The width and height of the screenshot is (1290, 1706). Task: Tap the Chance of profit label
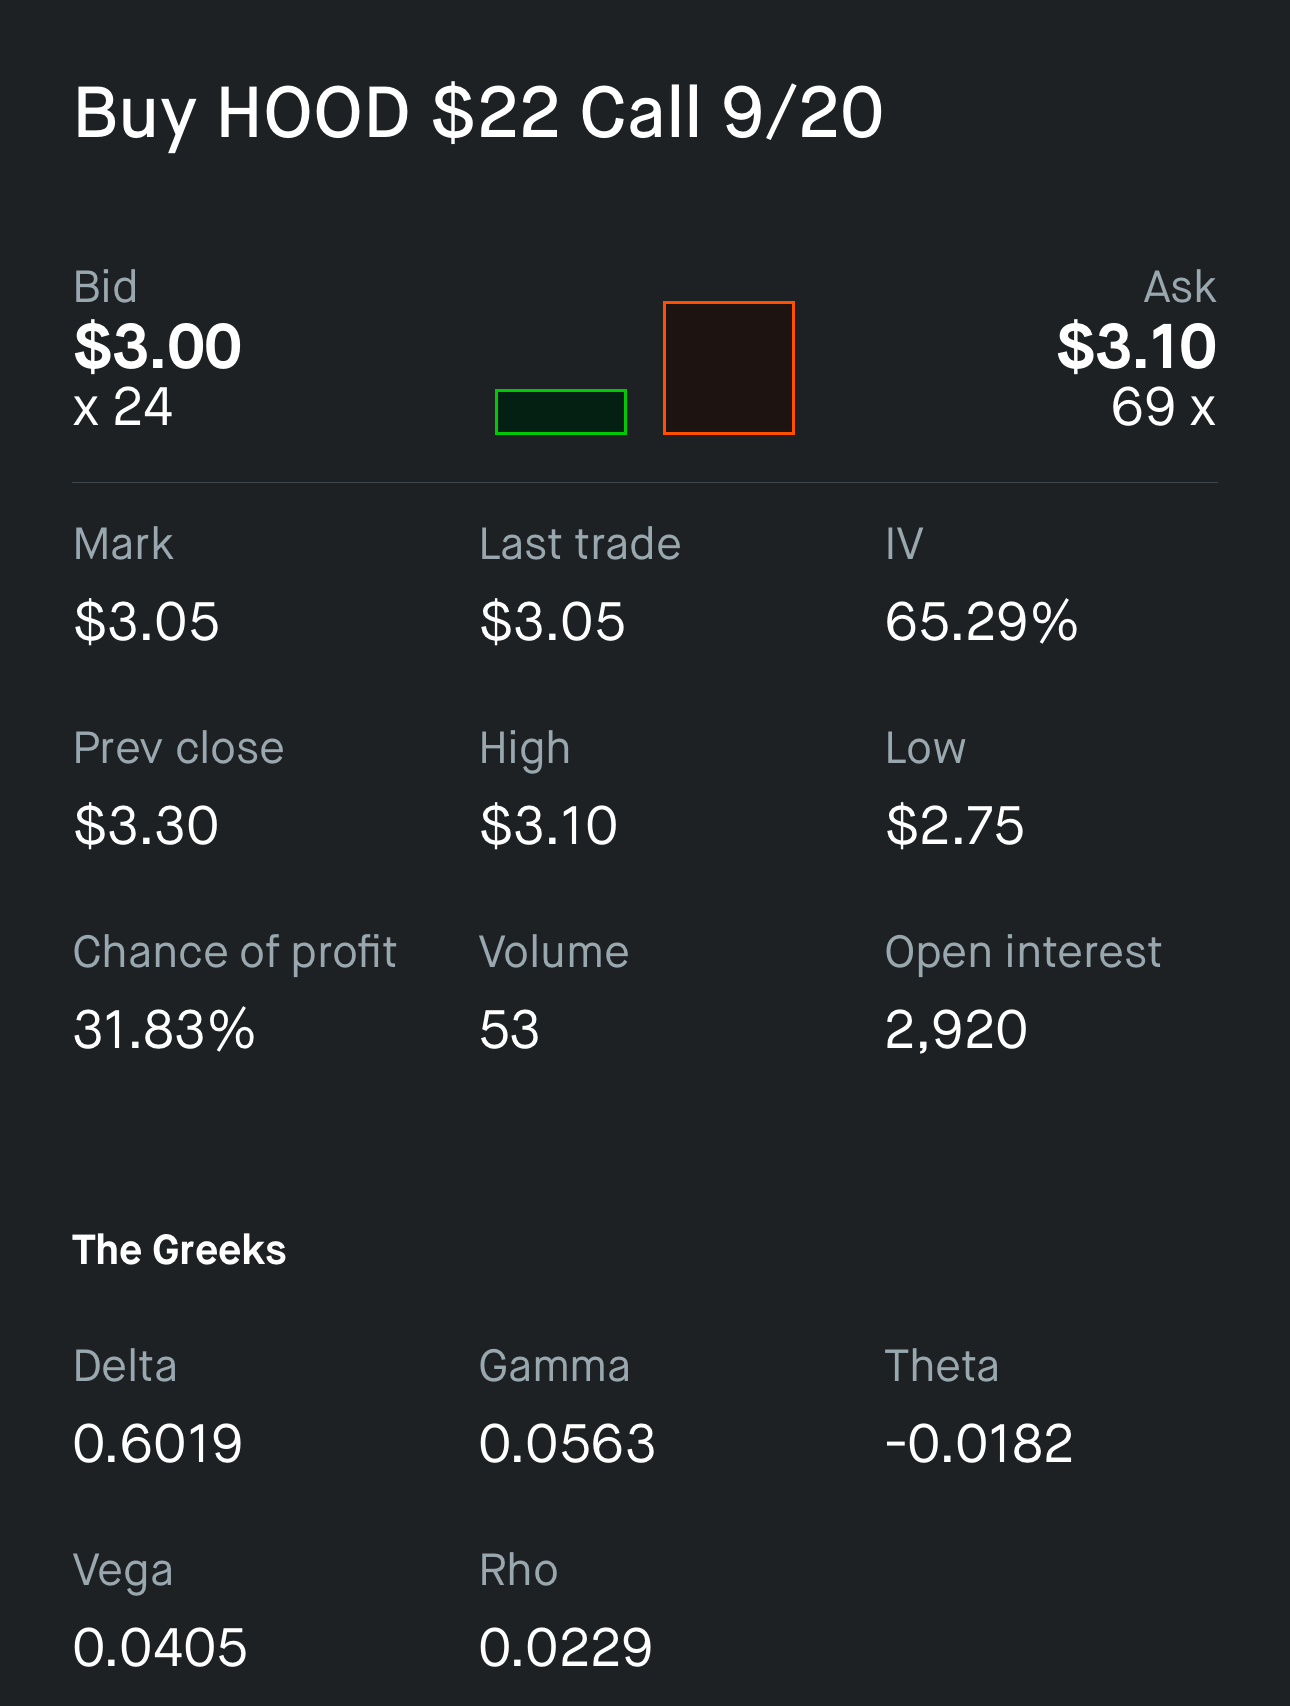point(235,952)
